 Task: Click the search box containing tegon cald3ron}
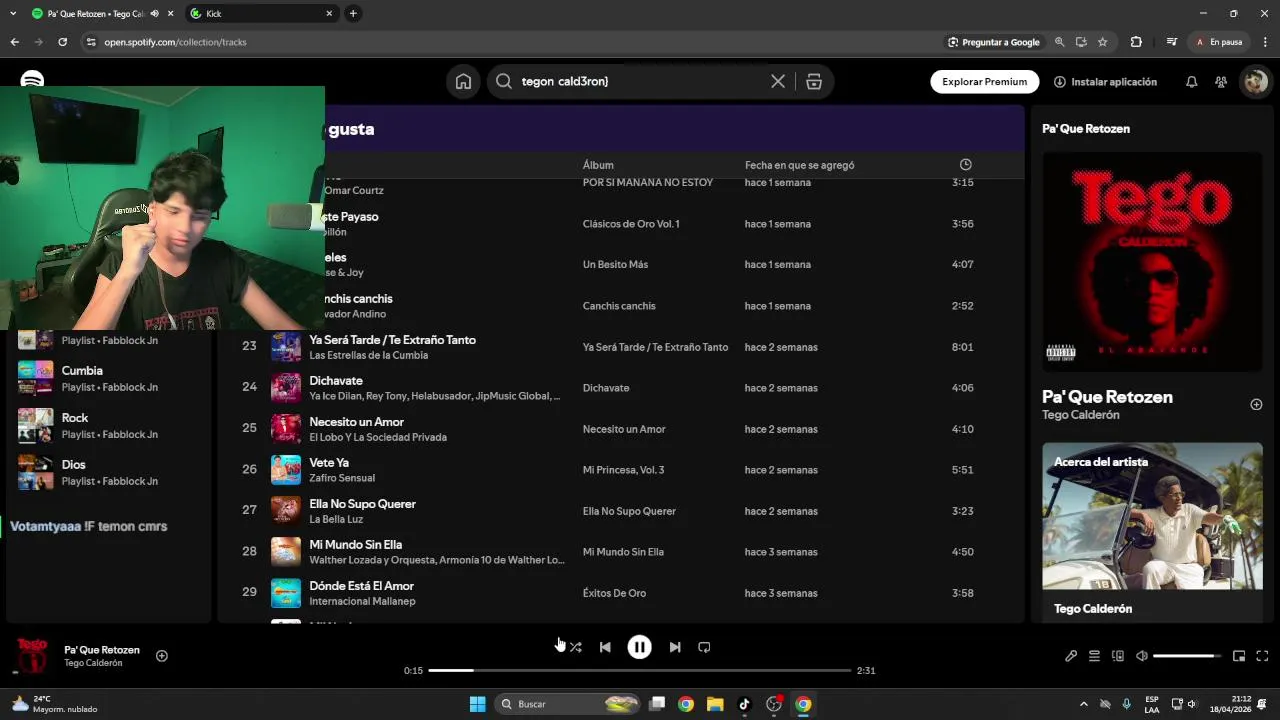click(642, 82)
